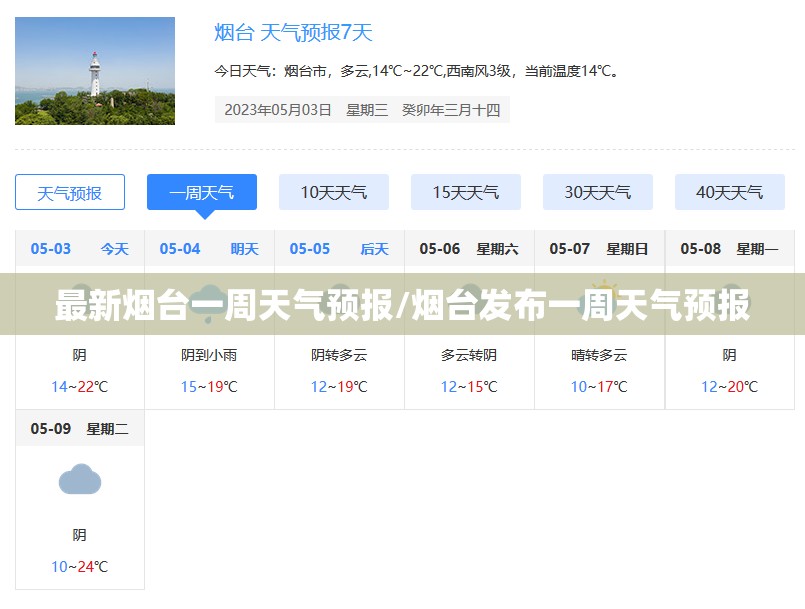Click the 阴 text under 05-09
The width and height of the screenshot is (805, 609).
click(80, 535)
